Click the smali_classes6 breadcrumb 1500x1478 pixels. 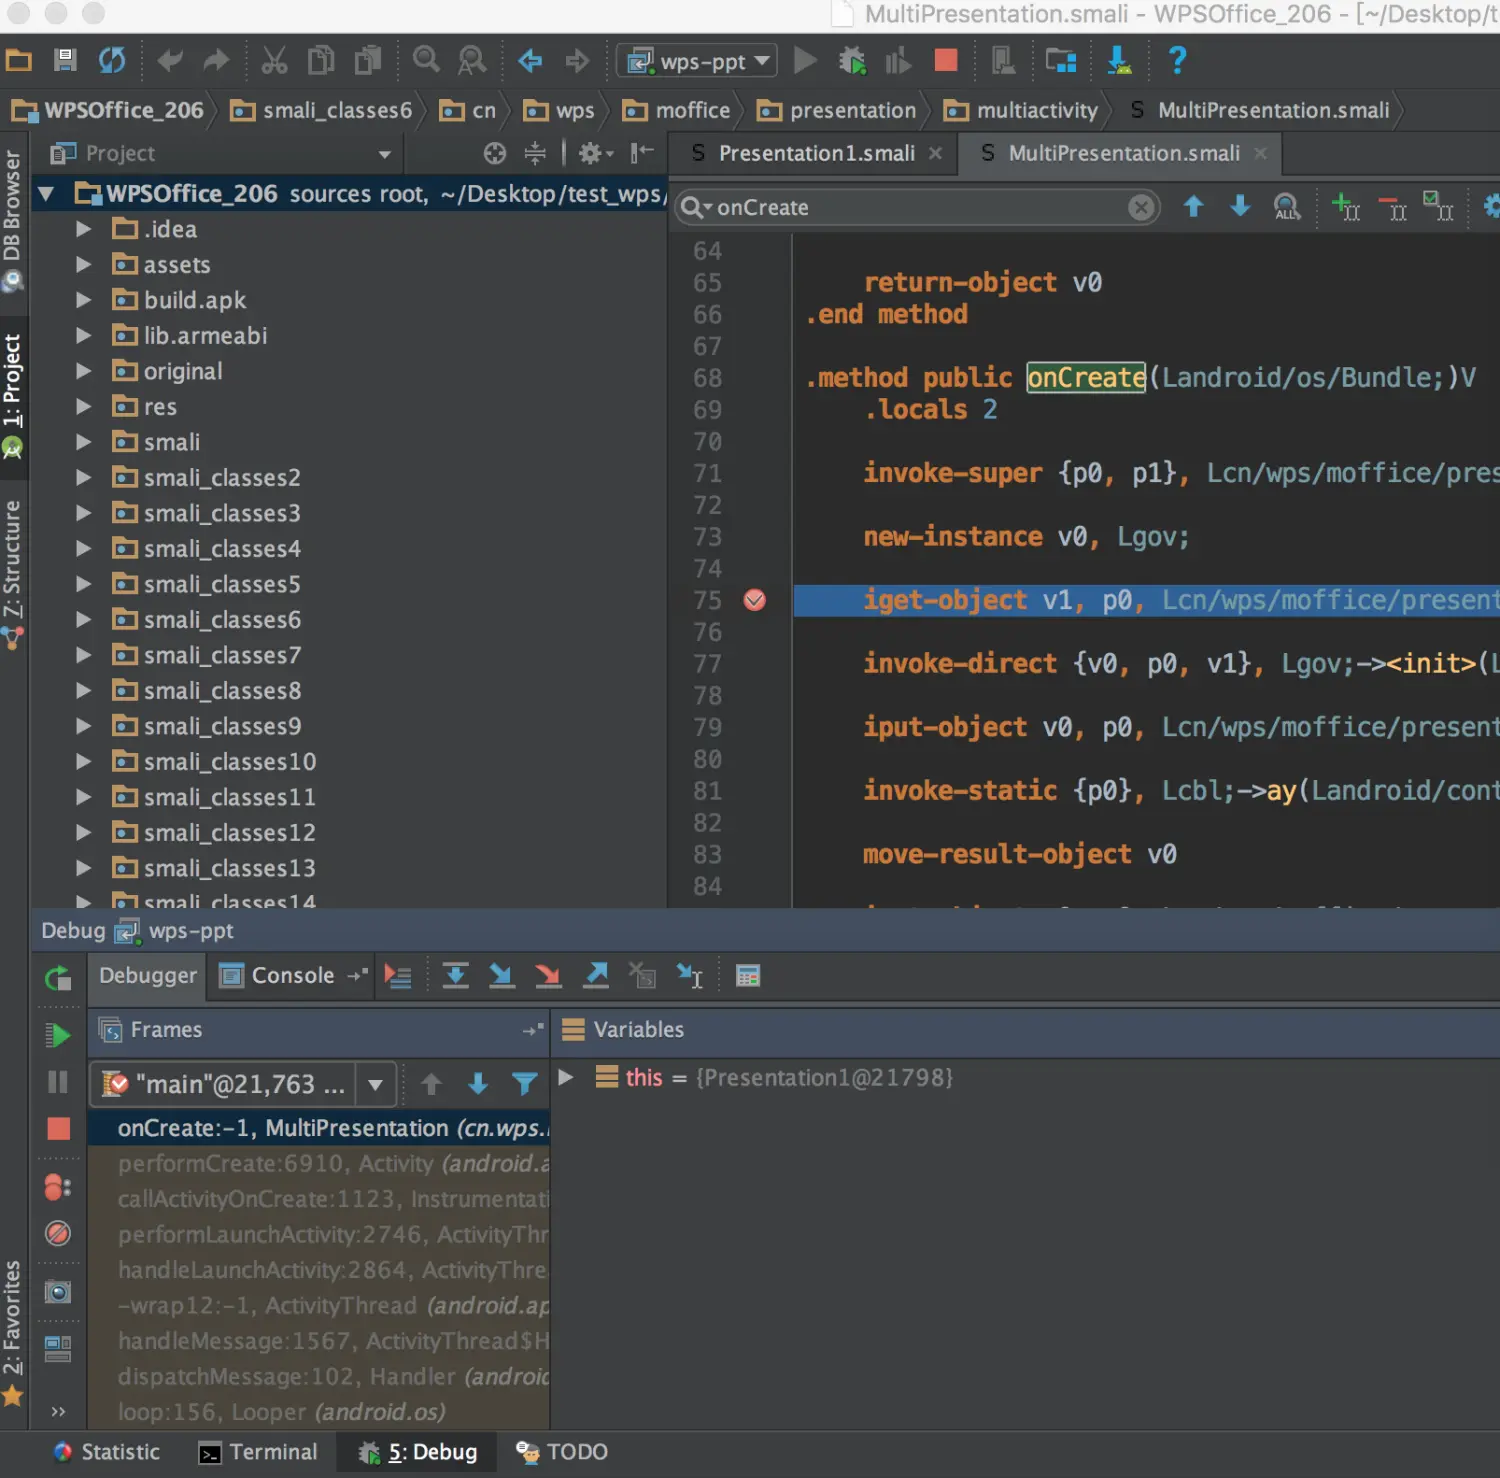(x=322, y=110)
